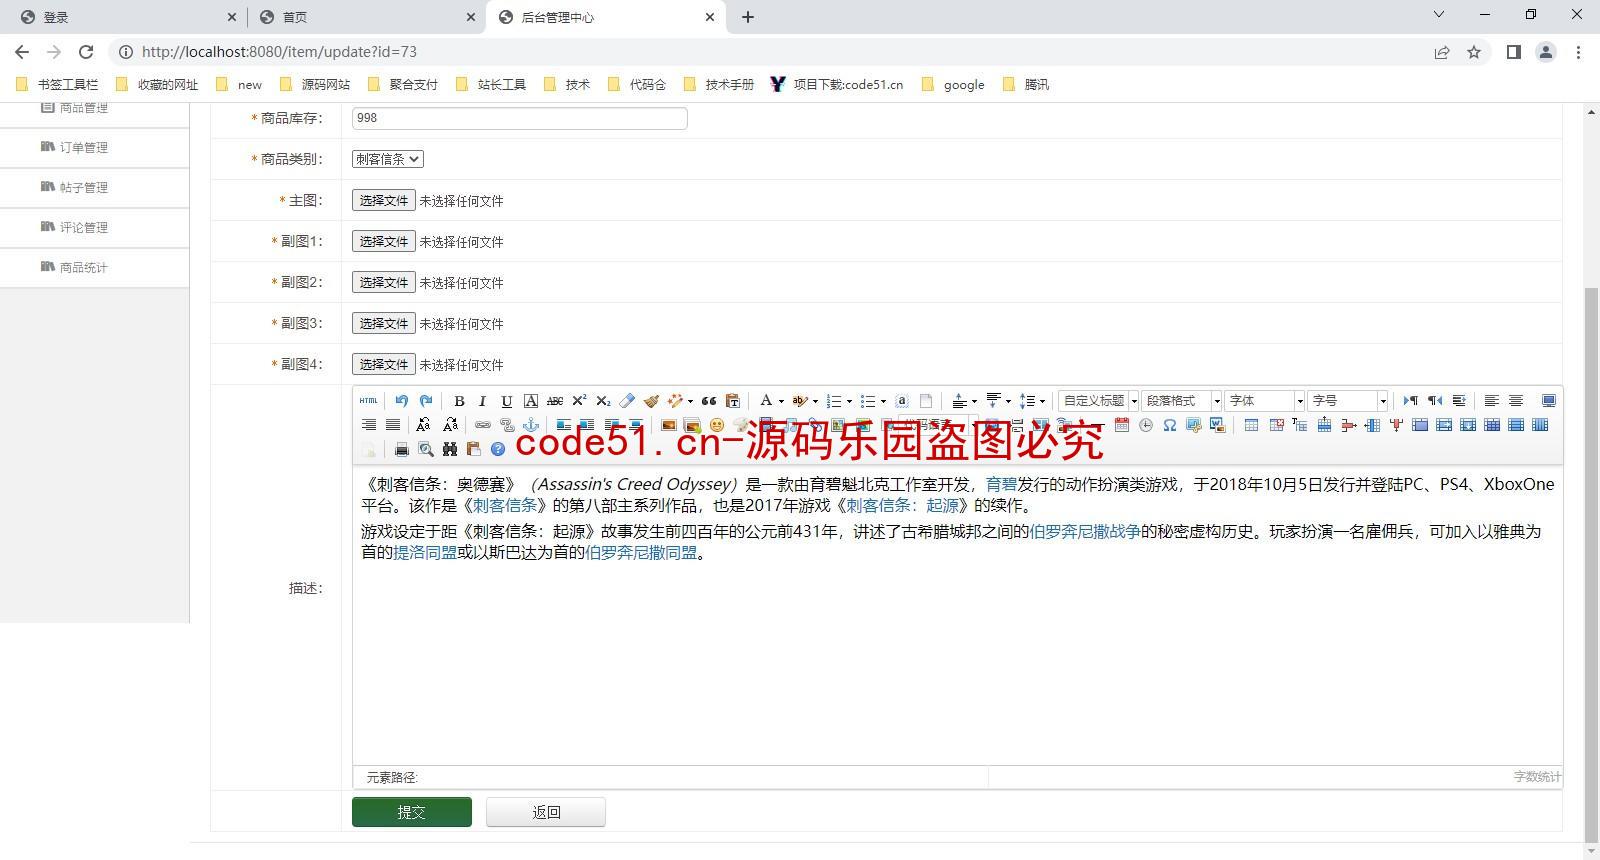Undo the last edit in the editor
Viewport: 1600px width, 860px height.
401,401
